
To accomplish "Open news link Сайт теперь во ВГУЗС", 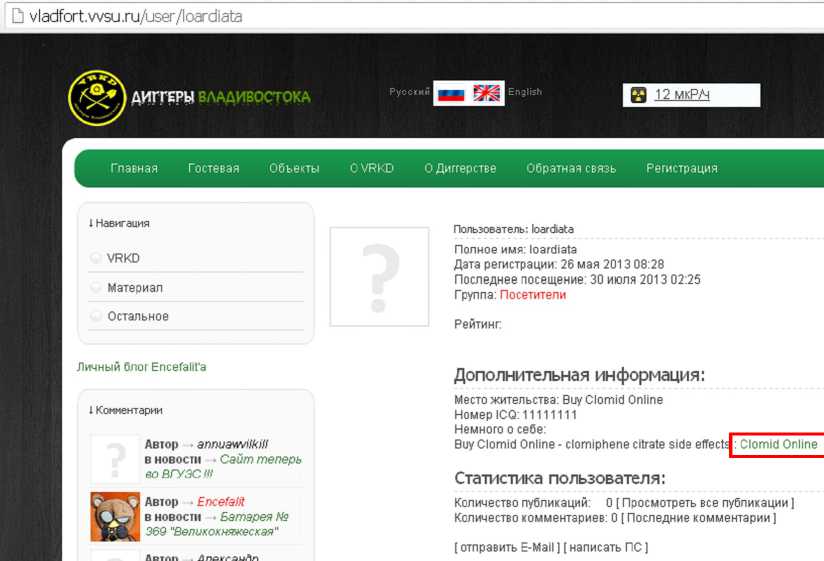I will click(223, 466).
